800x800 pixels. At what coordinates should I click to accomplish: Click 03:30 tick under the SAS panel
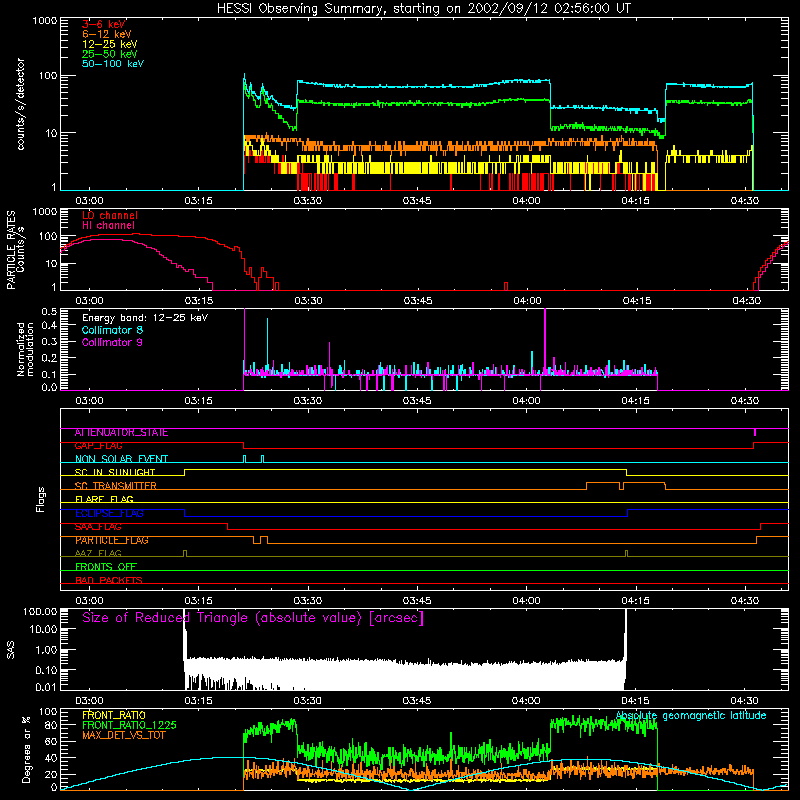click(308, 701)
